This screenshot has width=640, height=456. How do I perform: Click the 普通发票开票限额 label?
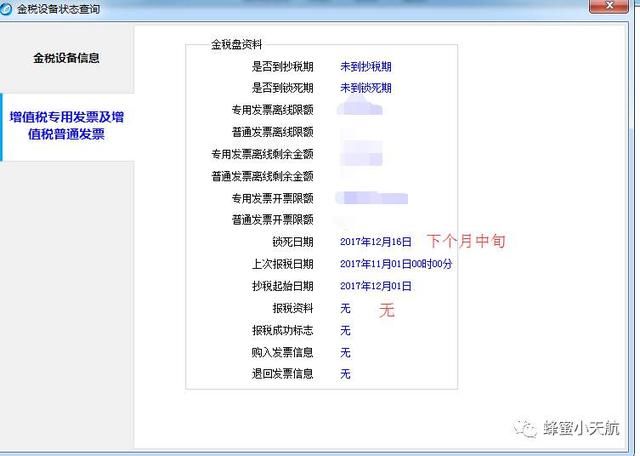273,220
